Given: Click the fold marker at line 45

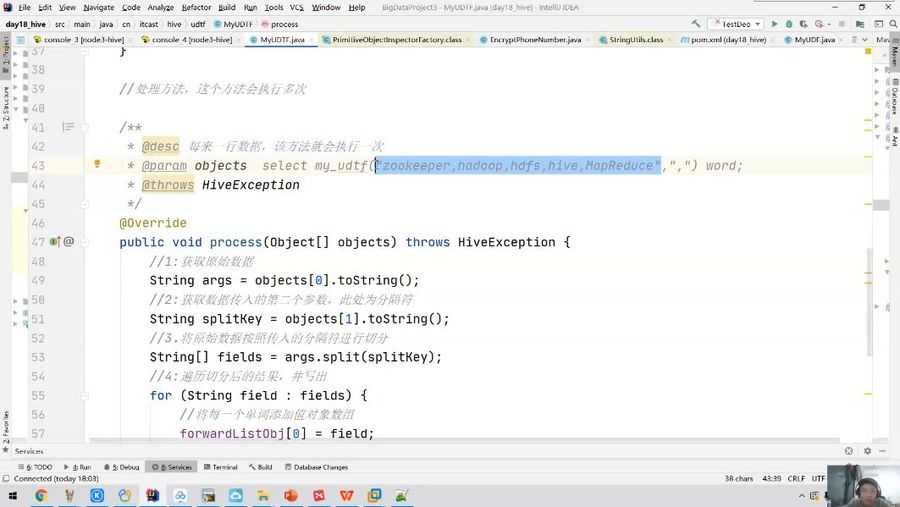Looking at the screenshot, I should (84, 204).
